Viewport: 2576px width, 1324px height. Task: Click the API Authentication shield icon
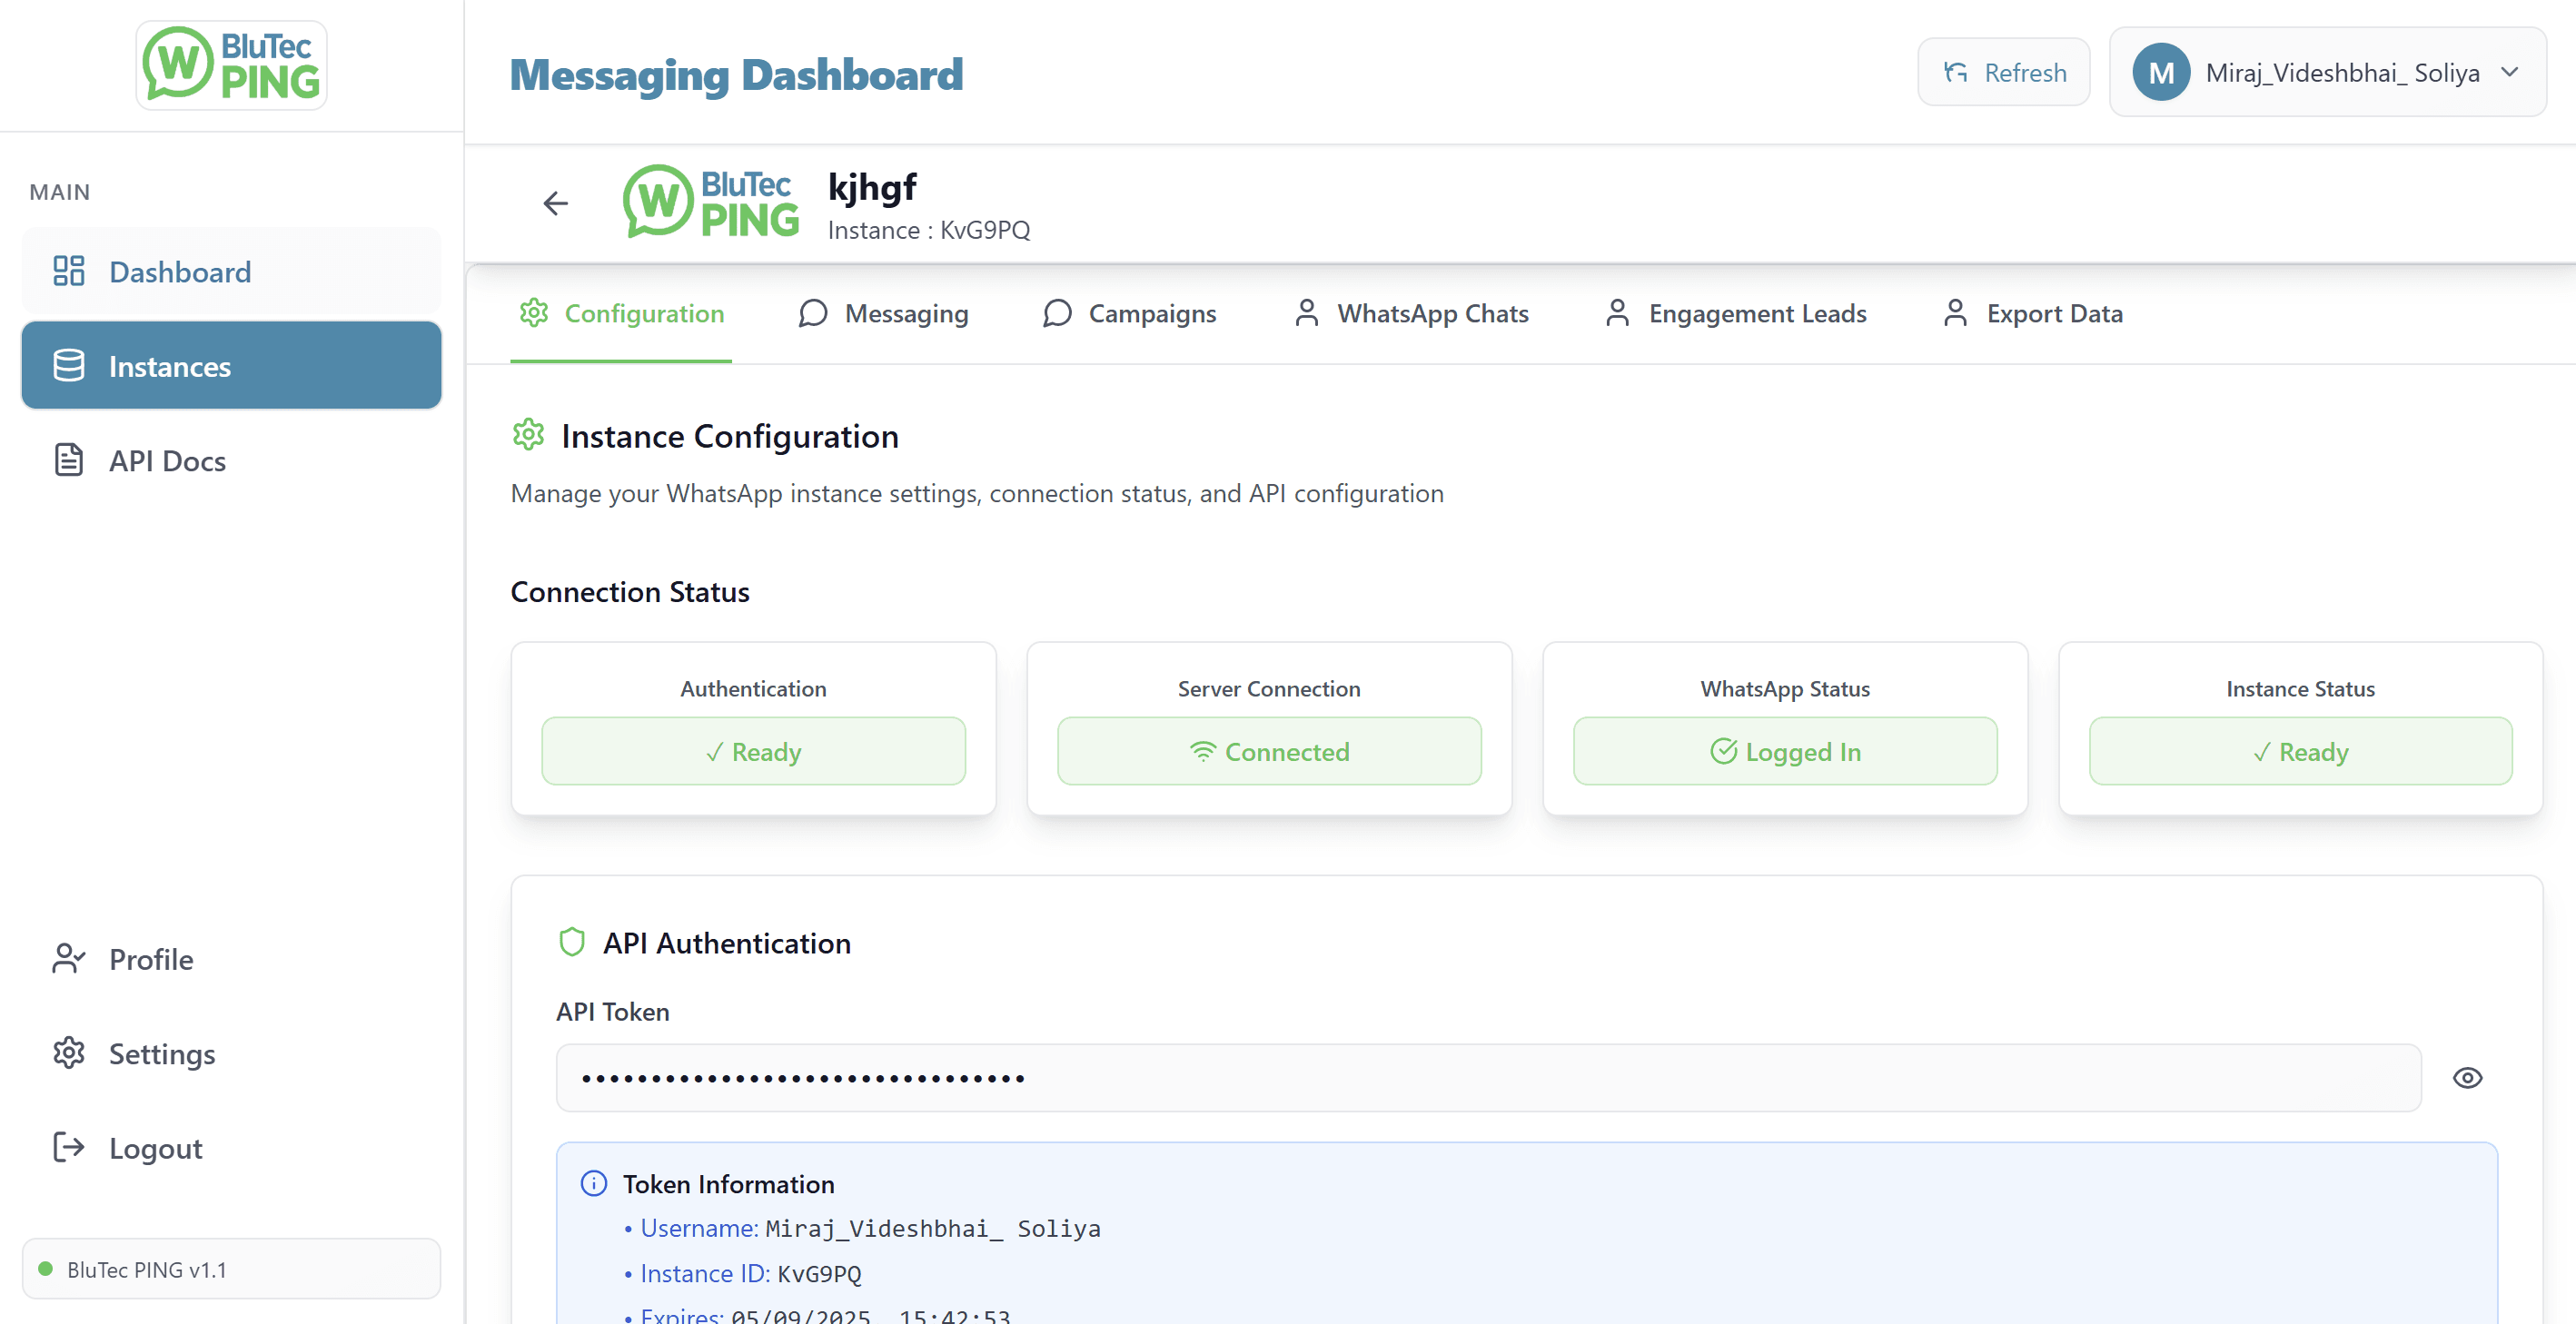(x=571, y=942)
